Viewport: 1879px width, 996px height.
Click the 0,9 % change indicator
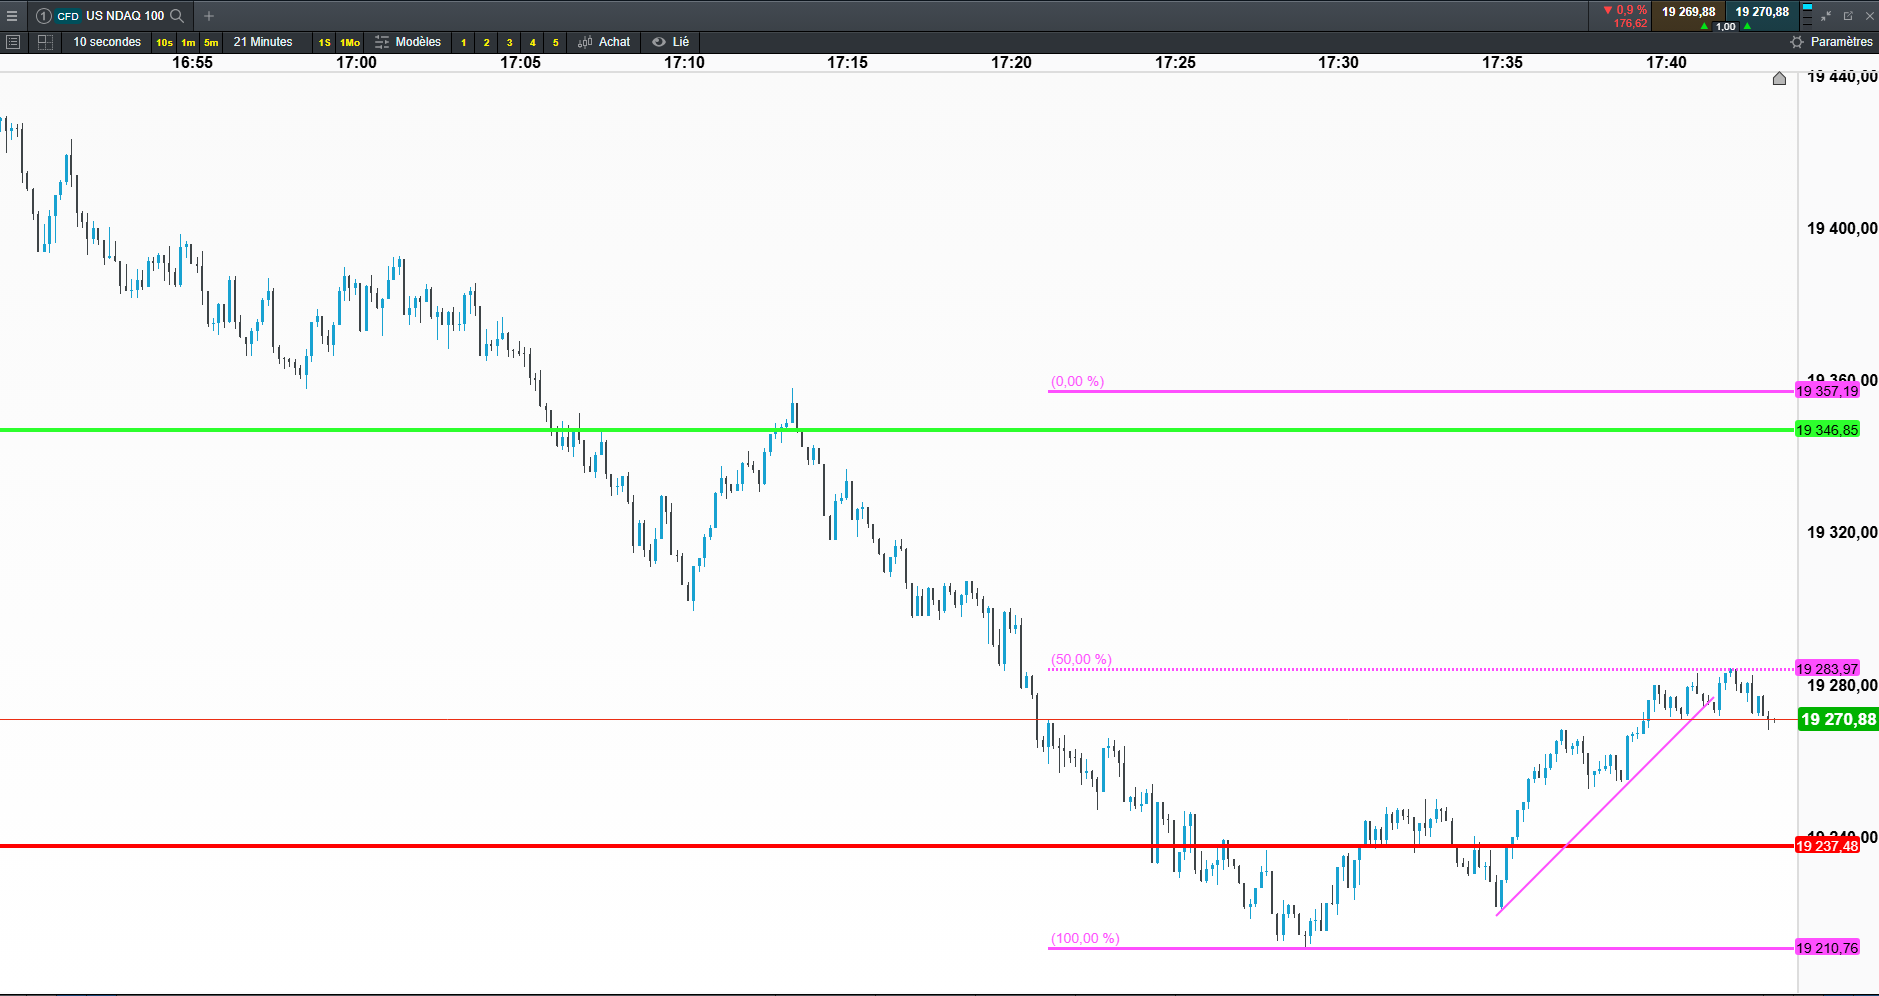coord(1626,10)
